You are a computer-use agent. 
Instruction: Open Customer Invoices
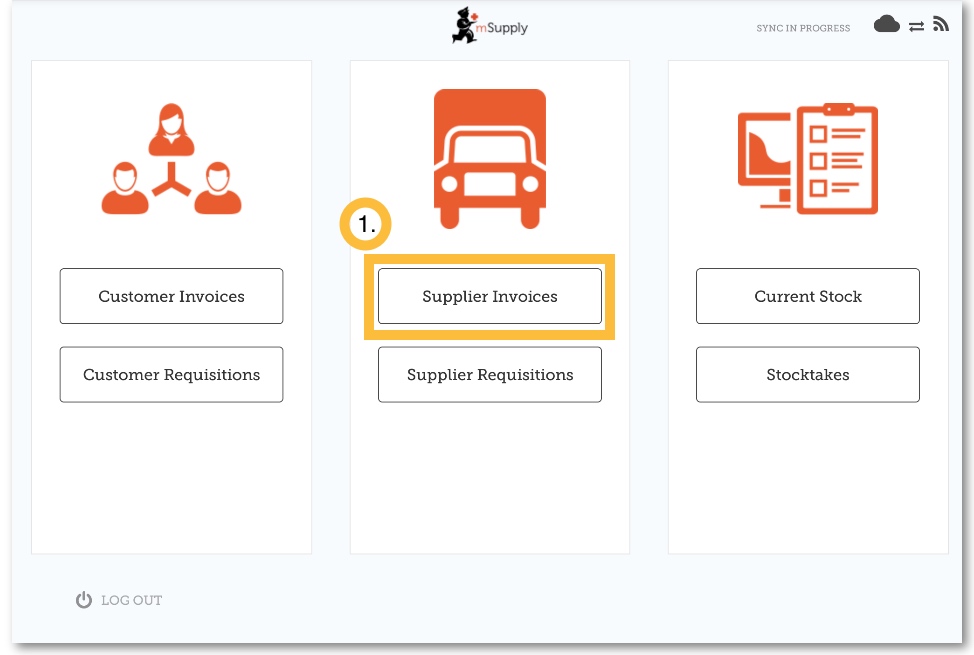pyautogui.click(x=171, y=296)
